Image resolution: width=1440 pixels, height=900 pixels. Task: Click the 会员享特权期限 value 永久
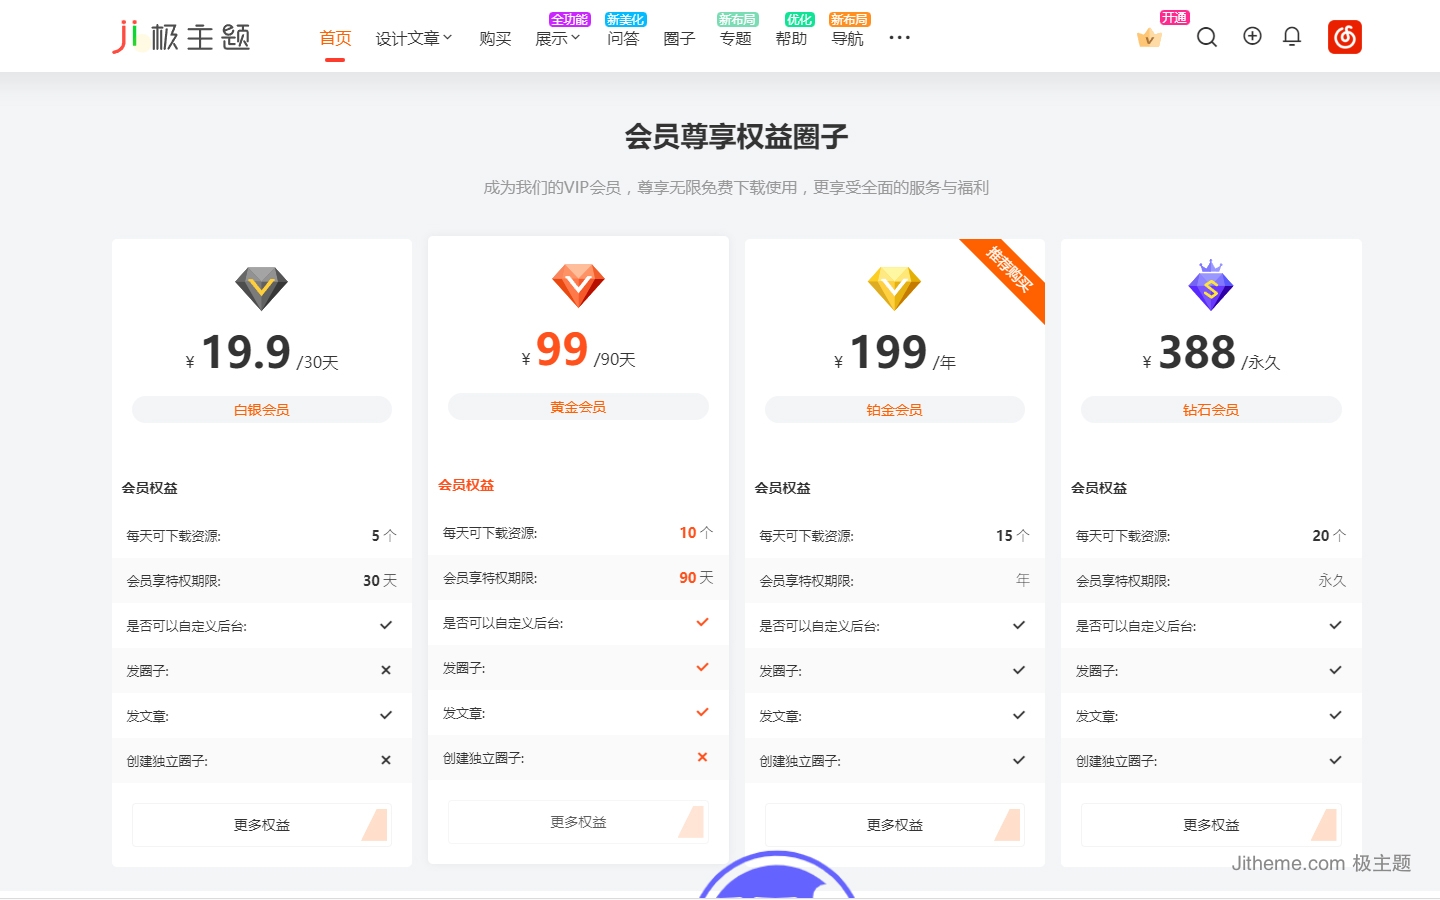[x=1332, y=581]
